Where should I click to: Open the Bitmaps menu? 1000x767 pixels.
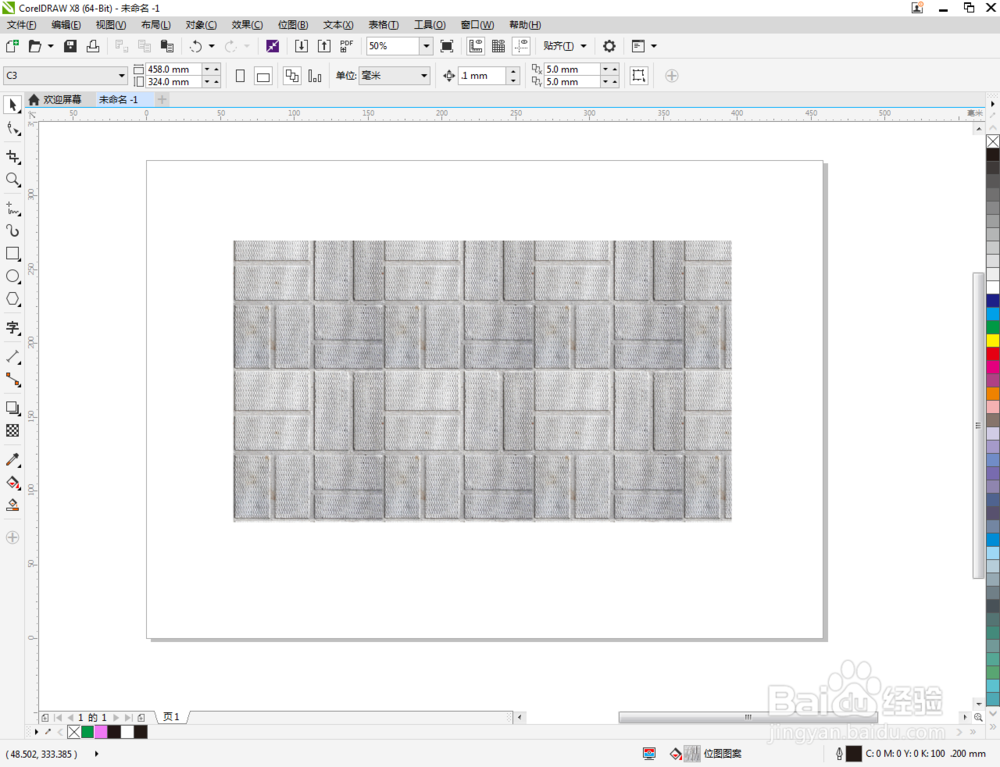tap(293, 25)
